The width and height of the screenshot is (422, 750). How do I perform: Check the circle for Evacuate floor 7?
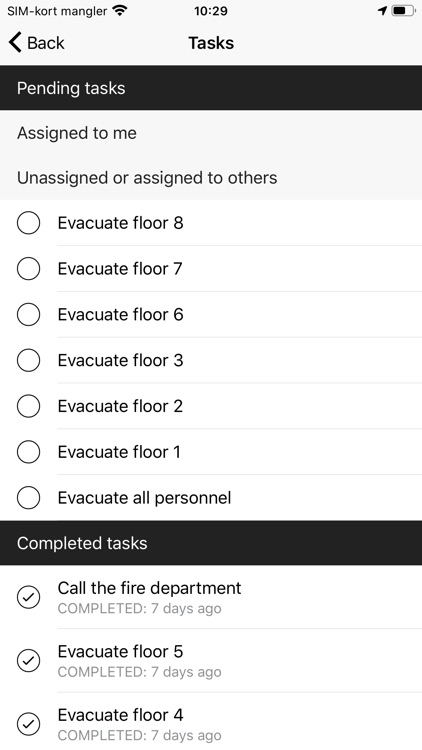point(28,269)
